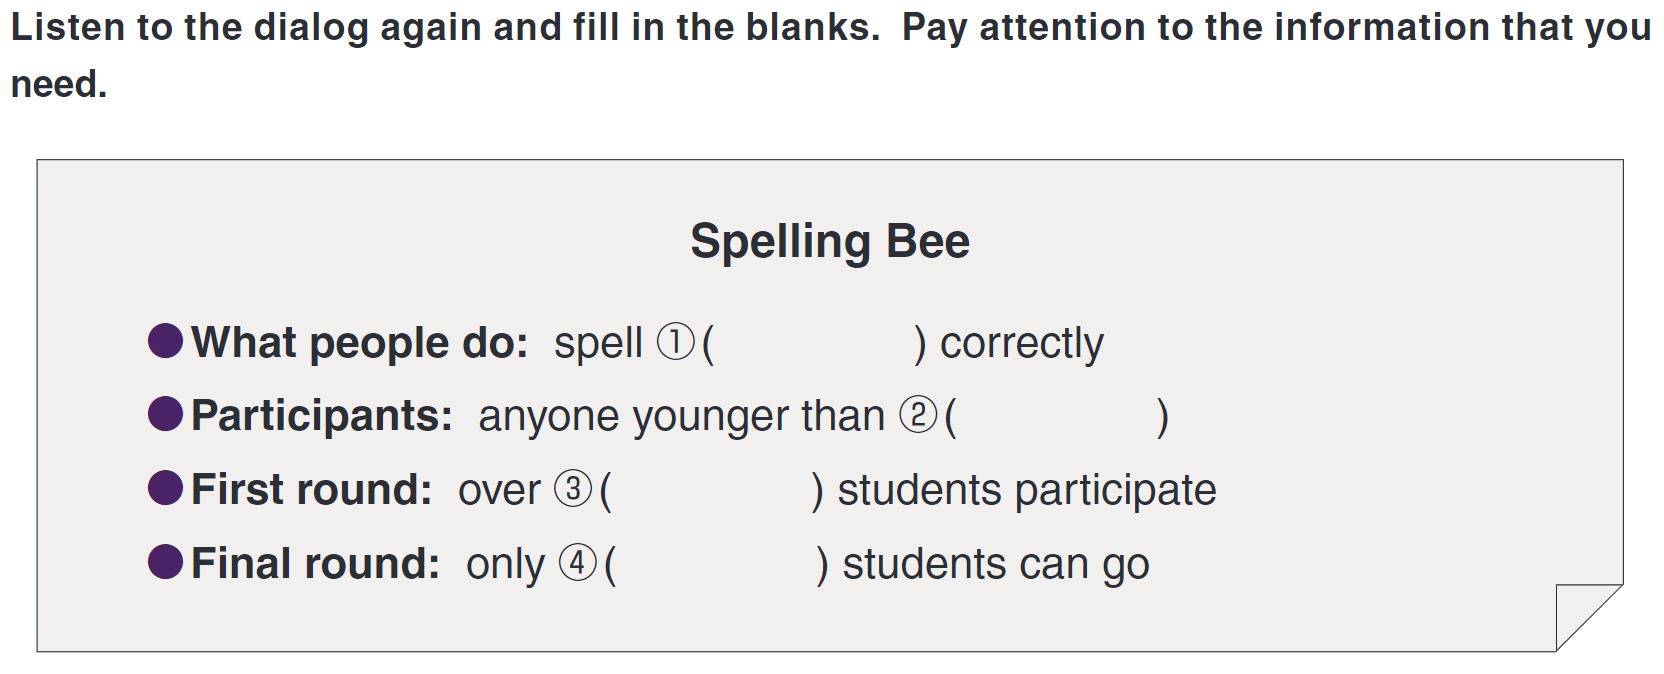Click the purple bullet beside "What people do"

tap(165, 341)
